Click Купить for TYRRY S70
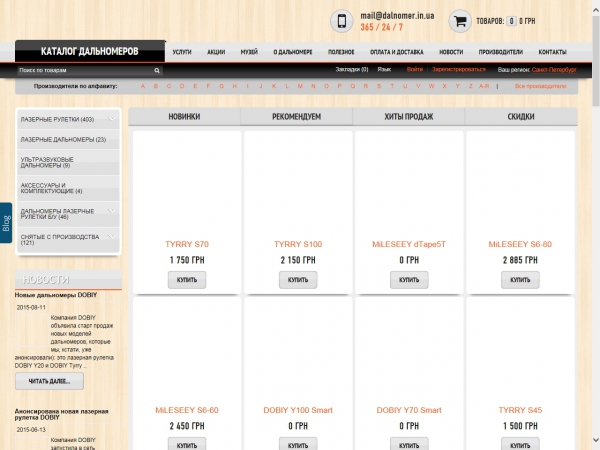Screen dimensions: 600x450 click(x=187, y=280)
